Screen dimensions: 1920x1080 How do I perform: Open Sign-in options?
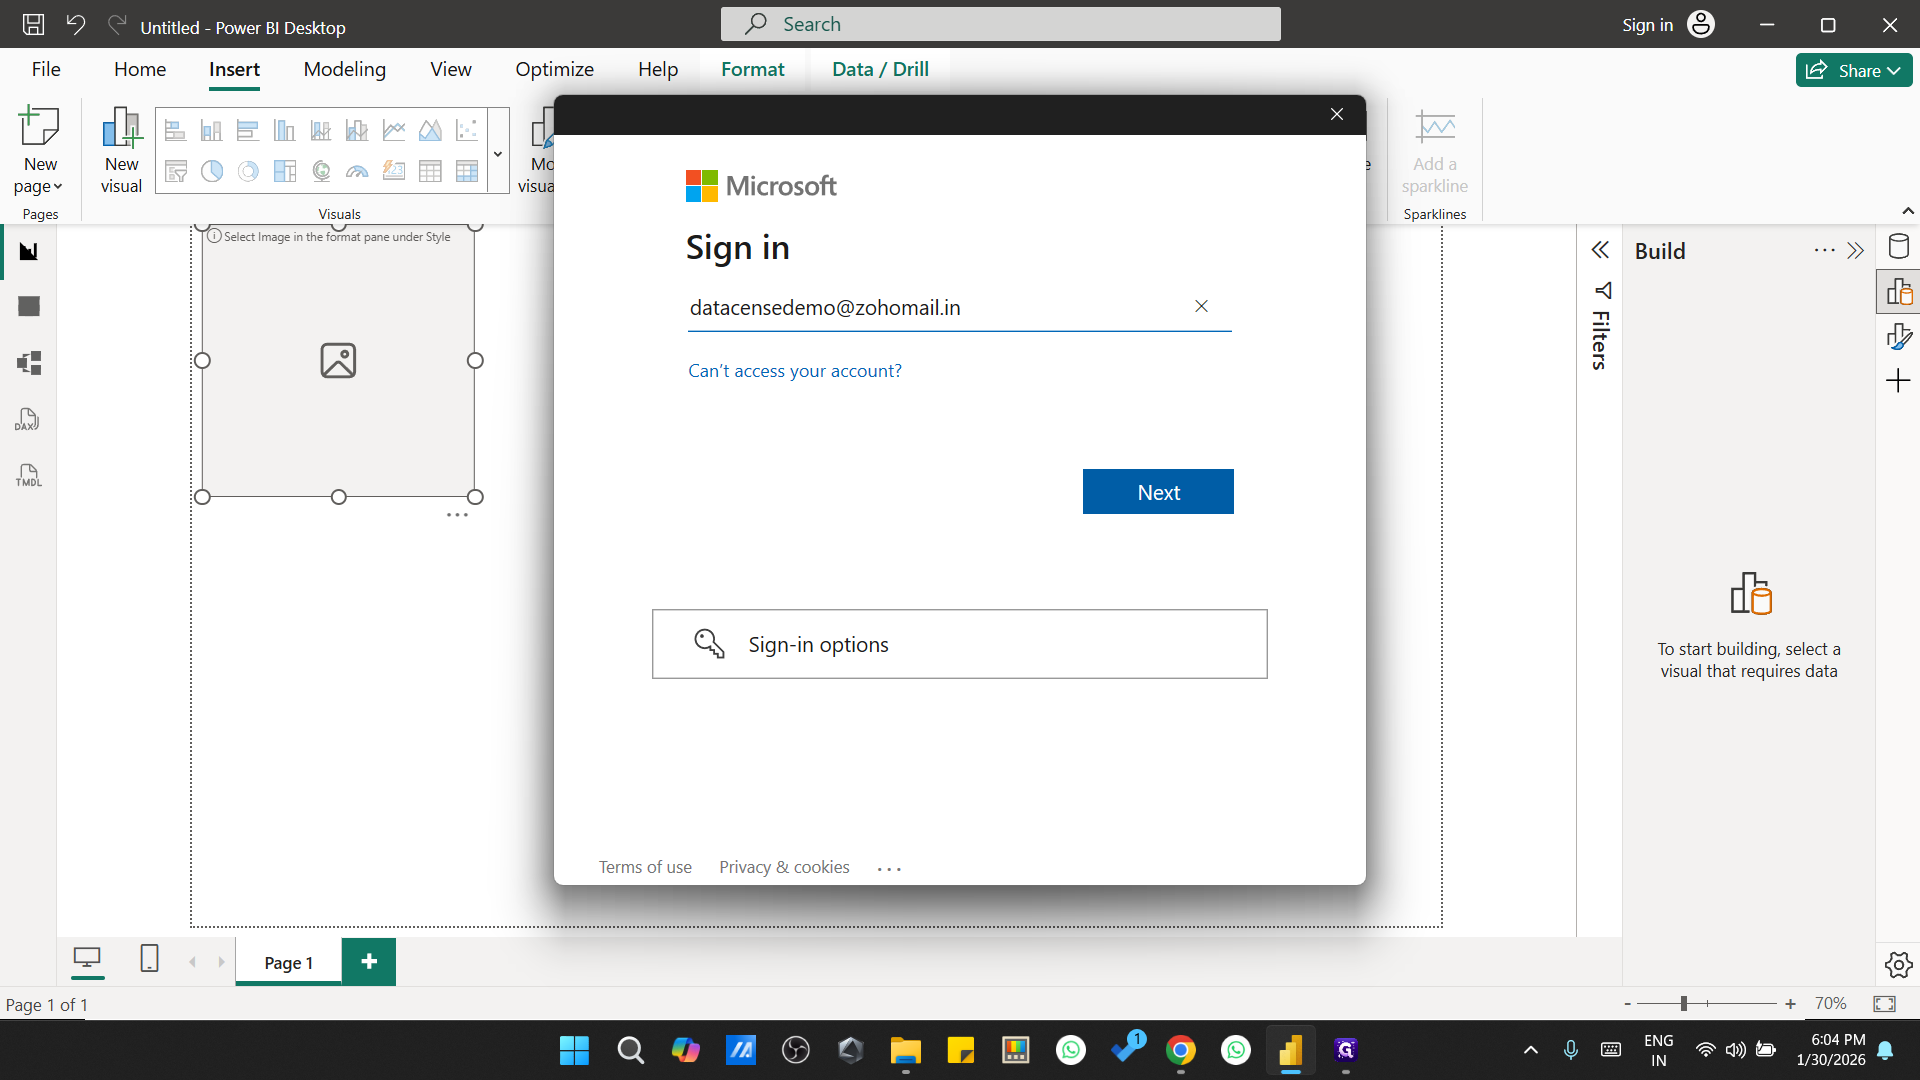[959, 644]
